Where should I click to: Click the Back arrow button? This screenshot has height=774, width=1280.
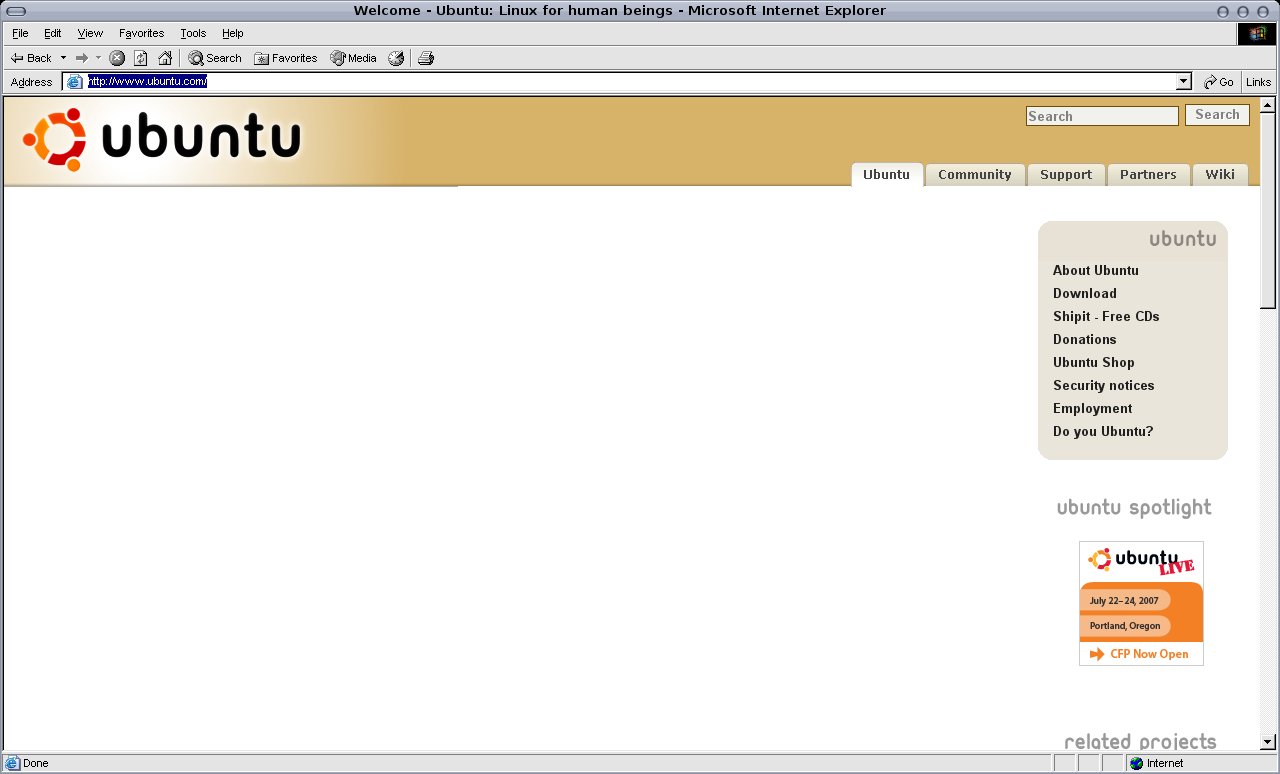coord(30,58)
